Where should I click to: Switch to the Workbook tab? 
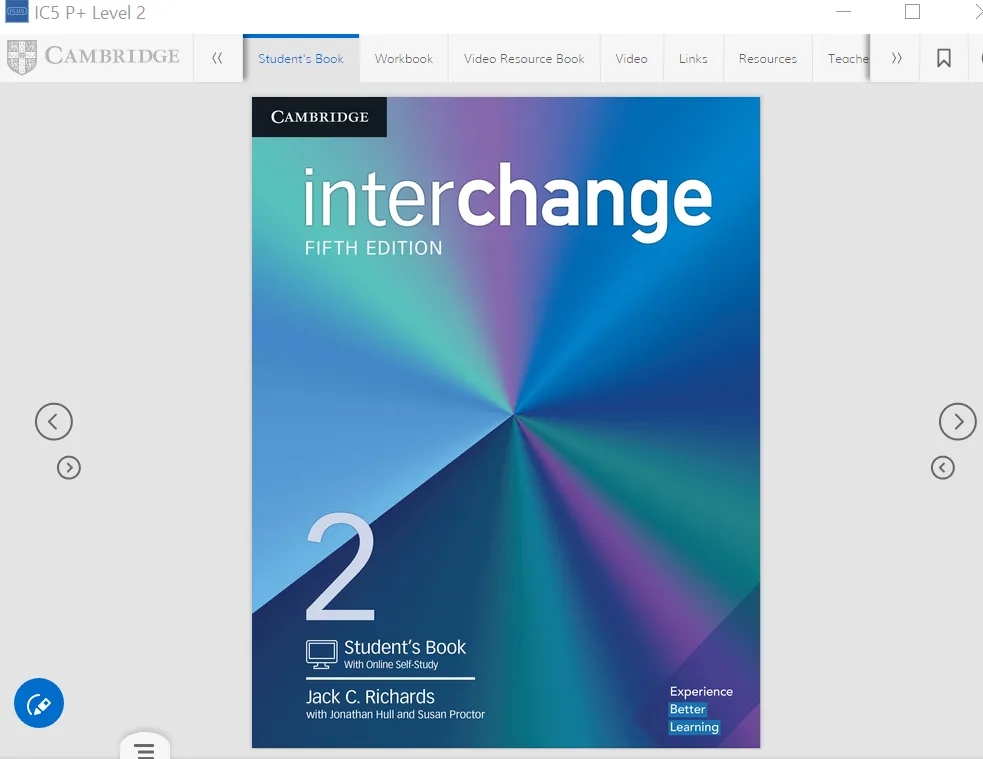point(404,58)
